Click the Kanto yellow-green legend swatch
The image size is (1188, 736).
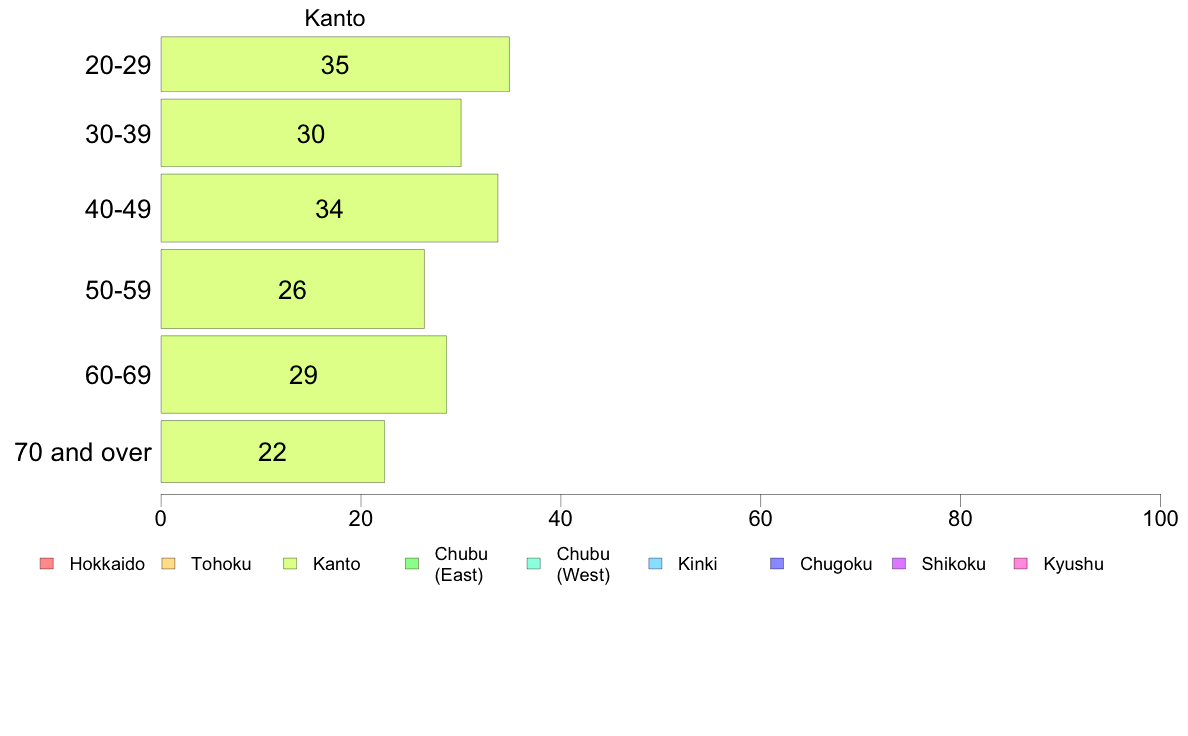290,563
